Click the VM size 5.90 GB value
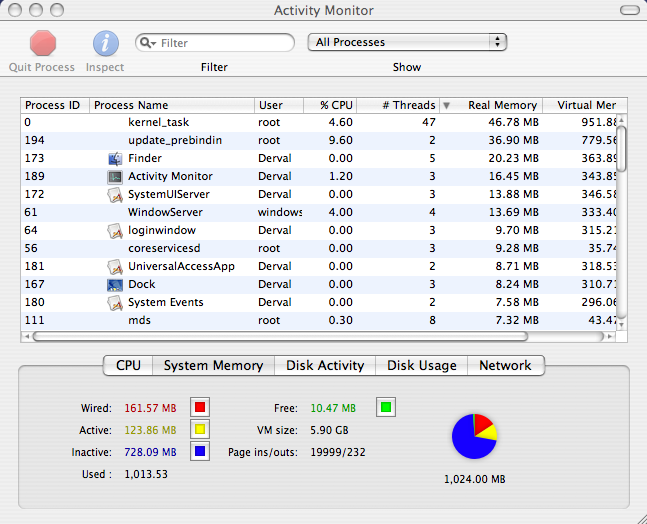The width and height of the screenshot is (647, 524). (329, 430)
